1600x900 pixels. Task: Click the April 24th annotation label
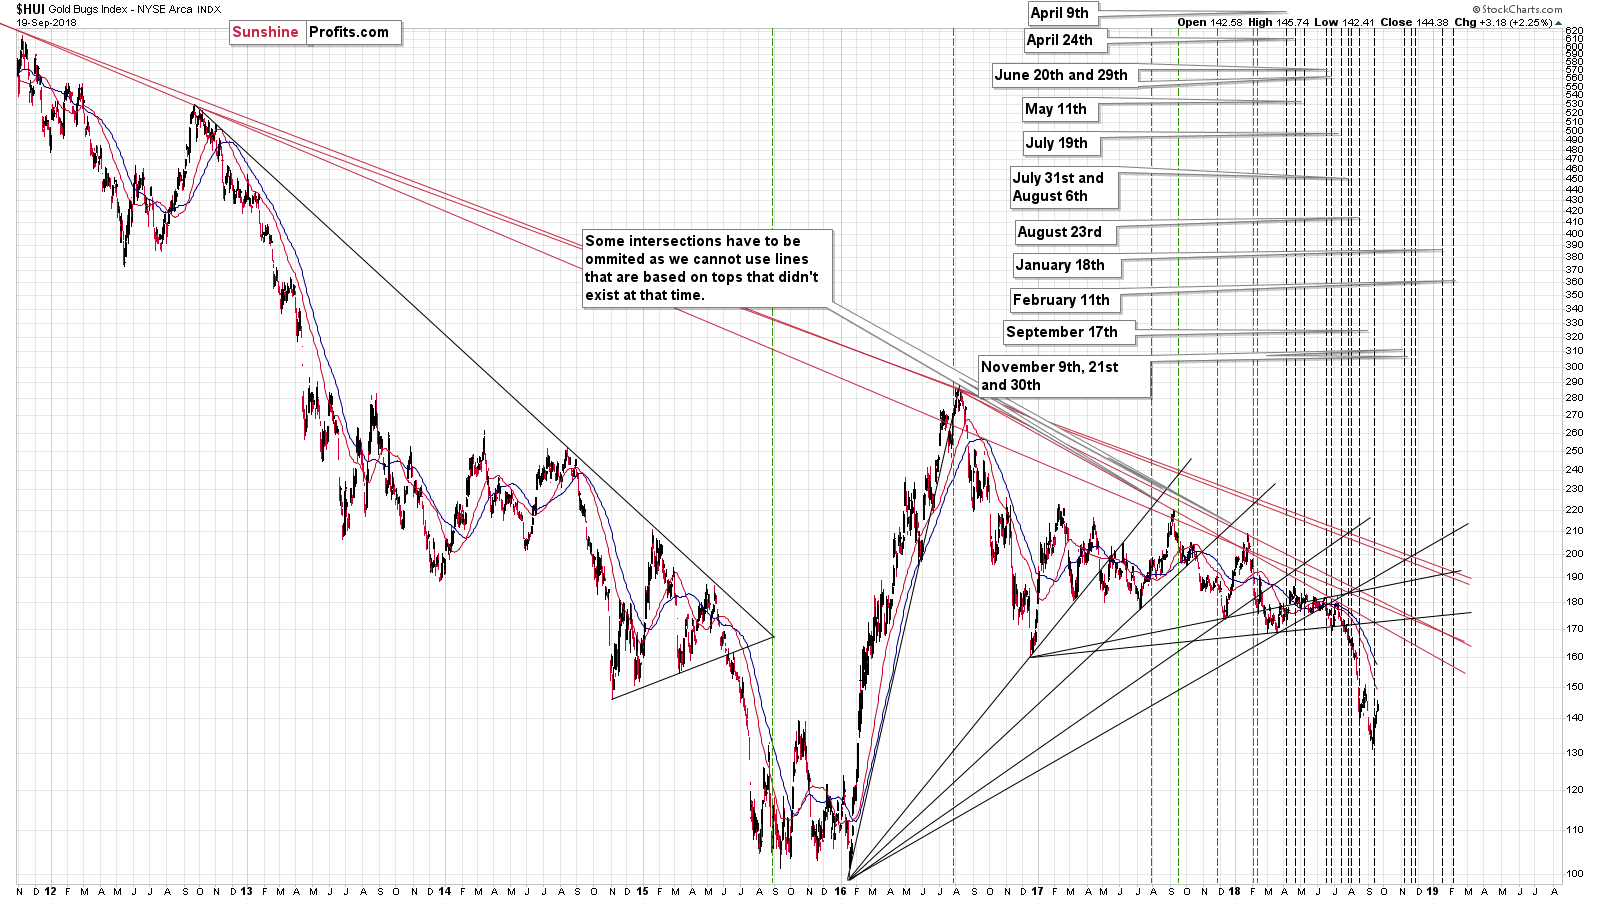point(1065,40)
